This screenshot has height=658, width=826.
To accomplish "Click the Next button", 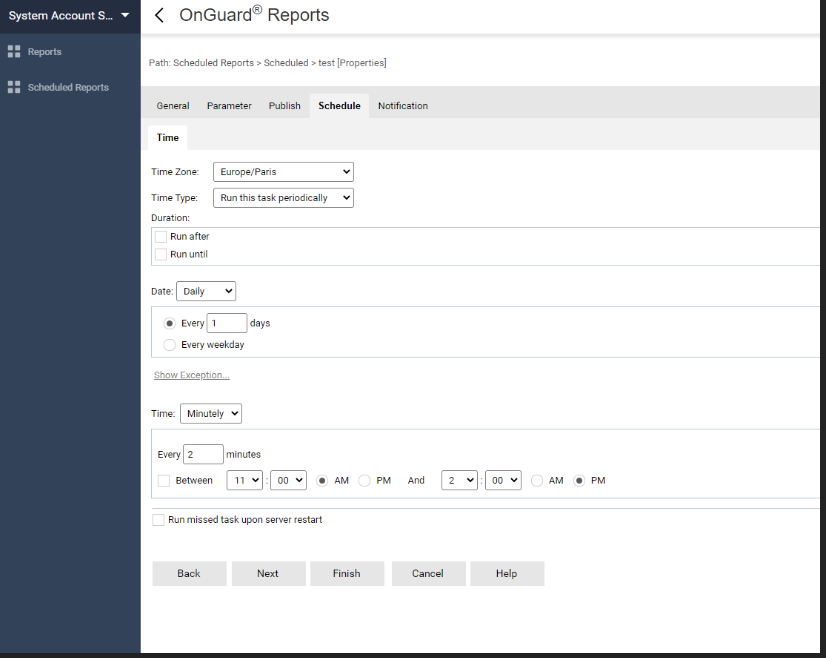I will click(269, 573).
